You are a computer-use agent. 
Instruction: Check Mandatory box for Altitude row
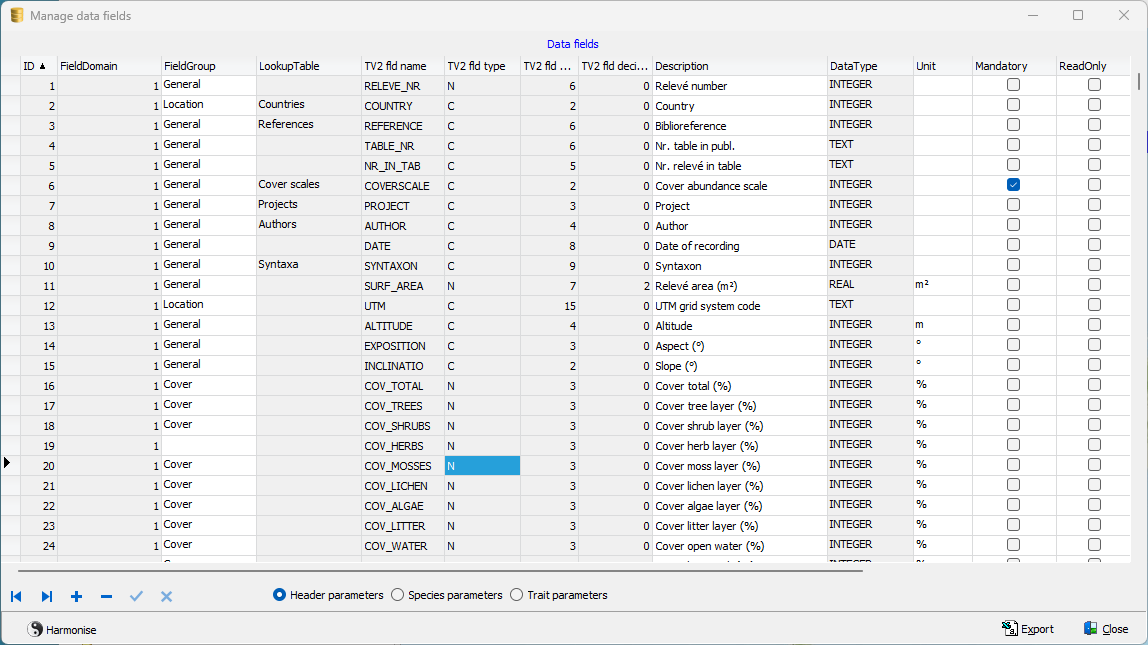(1013, 325)
